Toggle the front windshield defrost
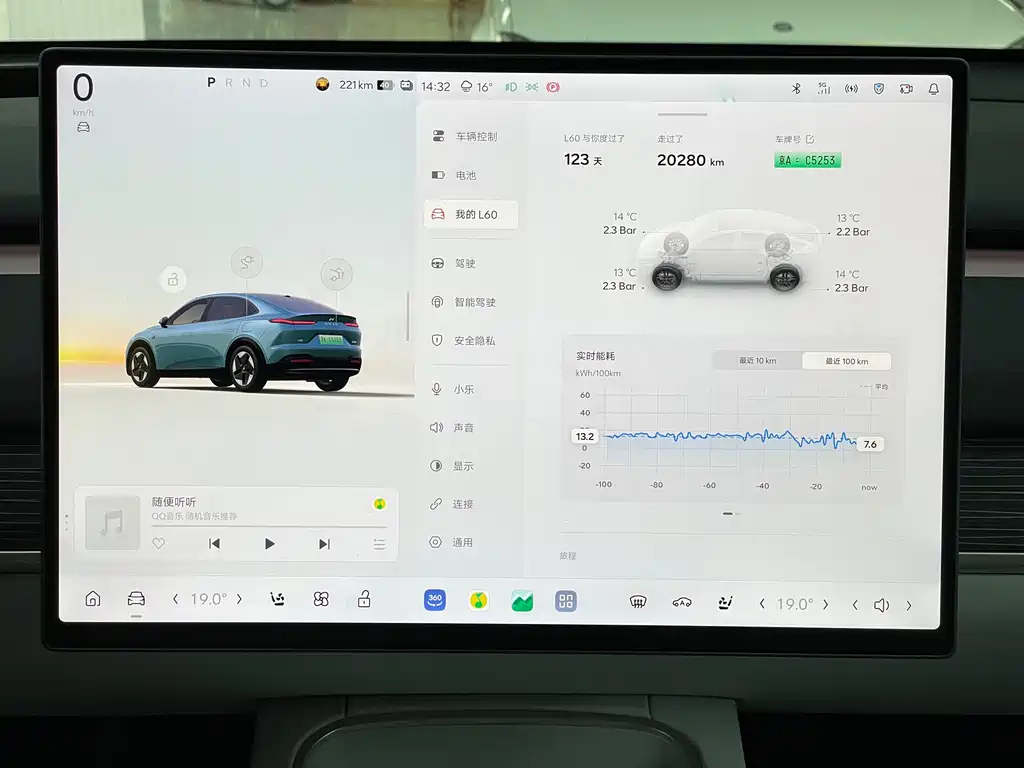 637,602
